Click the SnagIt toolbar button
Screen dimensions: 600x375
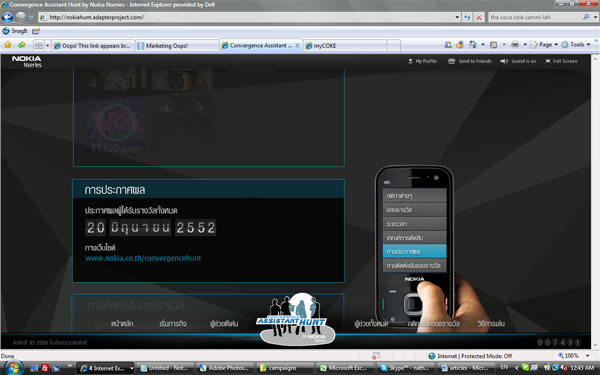click(15, 31)
